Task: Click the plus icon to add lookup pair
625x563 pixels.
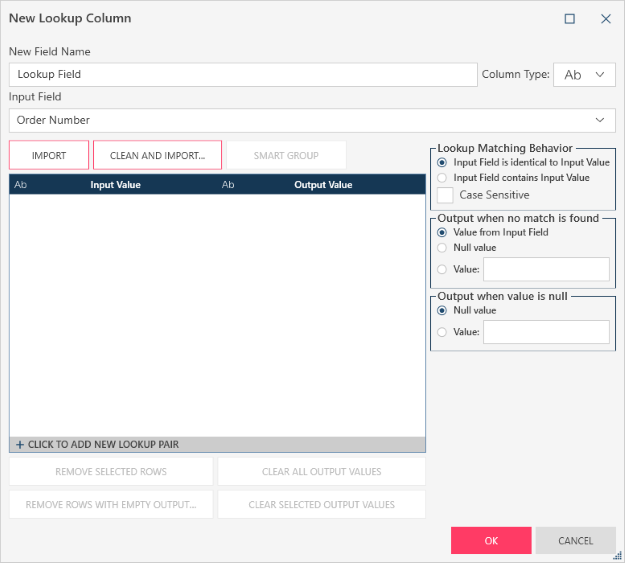Action: 20,445
